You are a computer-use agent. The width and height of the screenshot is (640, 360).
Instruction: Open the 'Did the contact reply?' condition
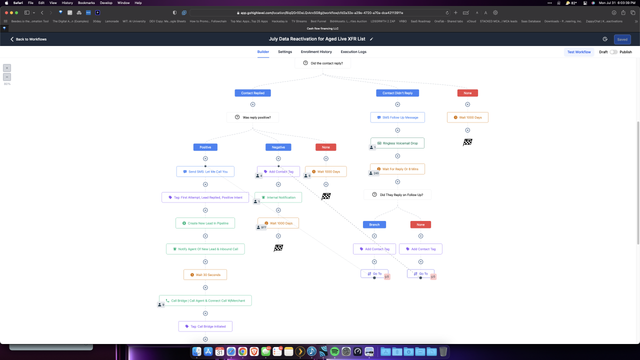323,63
